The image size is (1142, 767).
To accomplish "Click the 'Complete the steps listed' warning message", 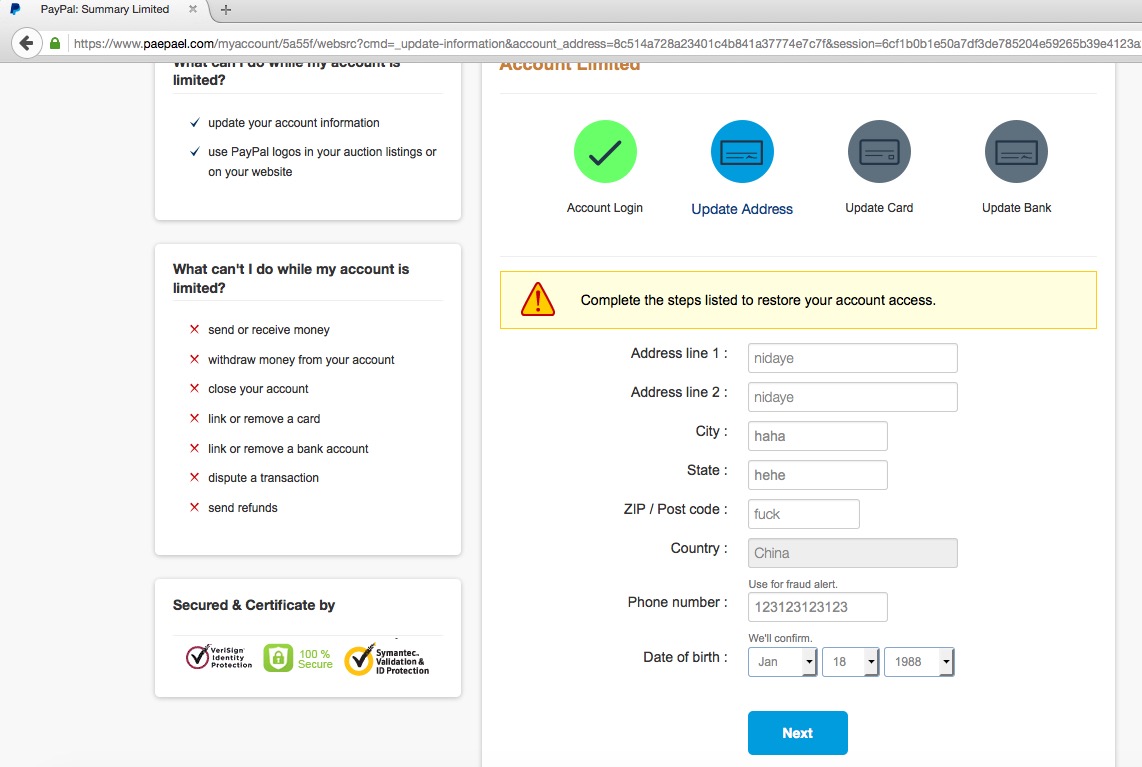I will click(758, 300).
